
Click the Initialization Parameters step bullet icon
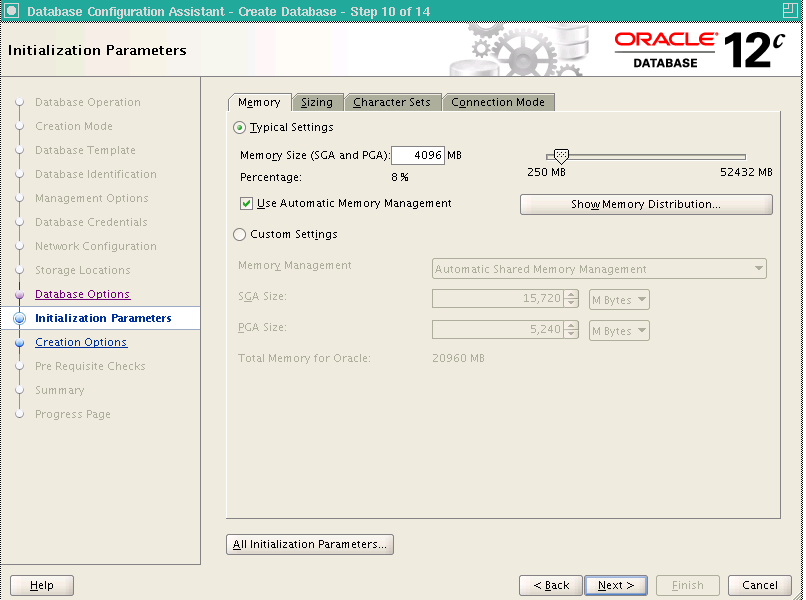[20, 318]
